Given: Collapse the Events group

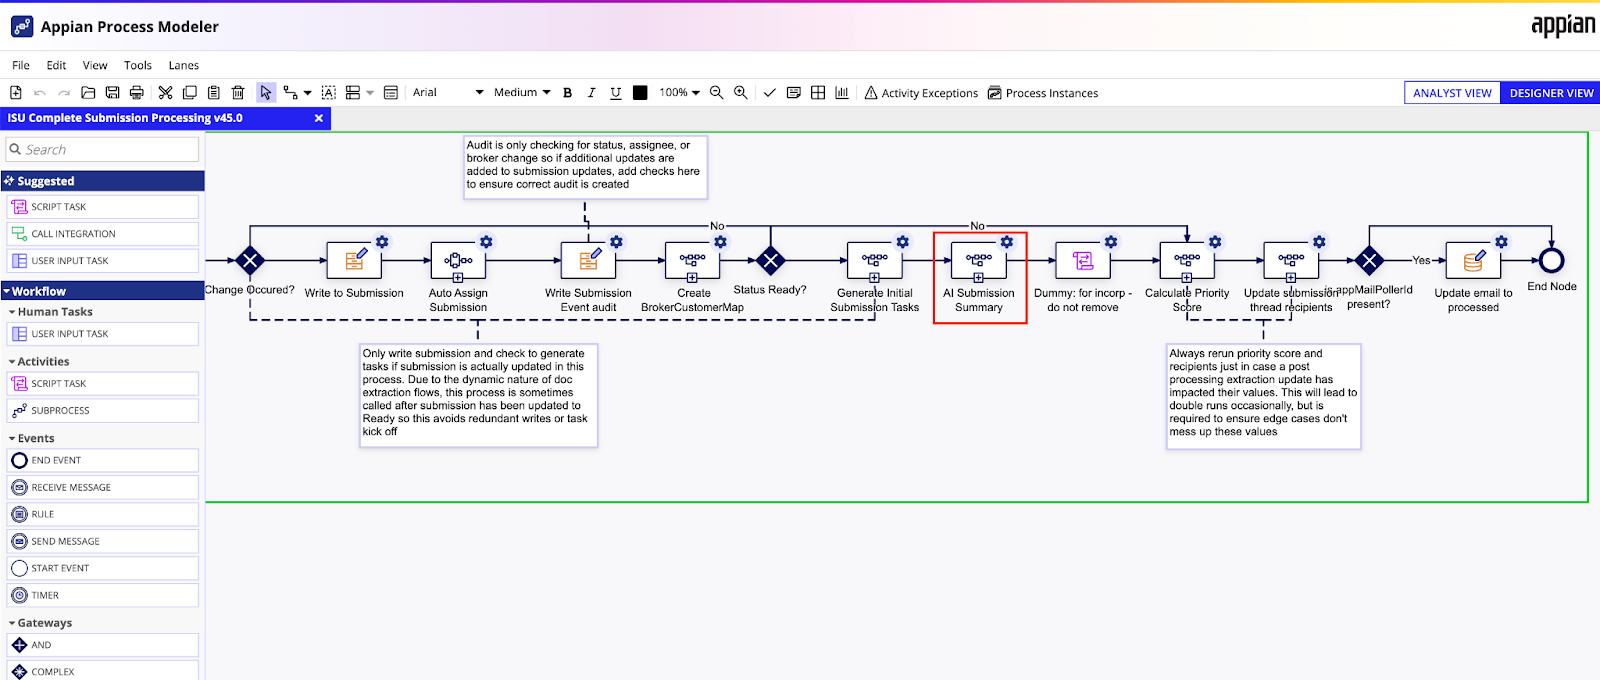Looking at the screenshot, I should [x=36, y=439].
